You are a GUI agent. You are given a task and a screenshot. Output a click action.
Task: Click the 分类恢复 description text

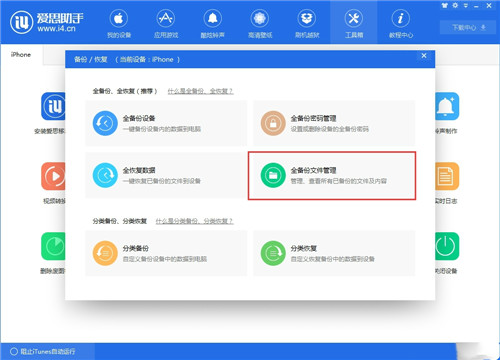(332, 259)
